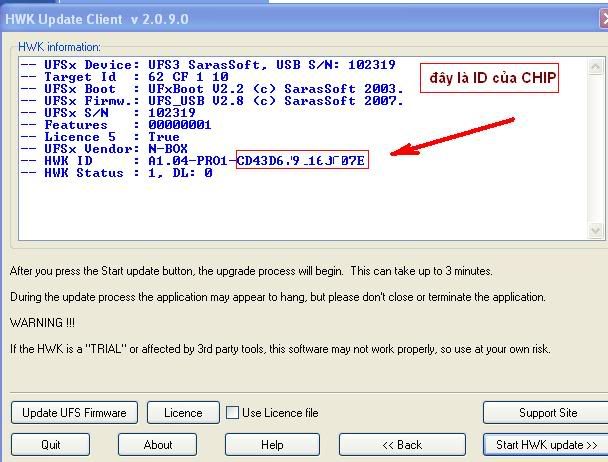The width and height of the screenshot is (608, 462).
Task: Click the UFSx Firmw. version line
Action: click(212, 101)
